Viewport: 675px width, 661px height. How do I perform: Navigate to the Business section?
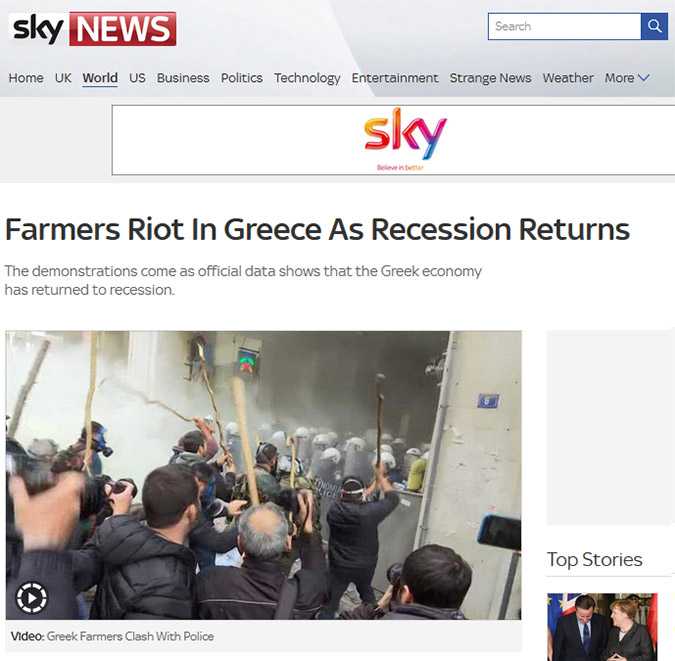point(183,78)
